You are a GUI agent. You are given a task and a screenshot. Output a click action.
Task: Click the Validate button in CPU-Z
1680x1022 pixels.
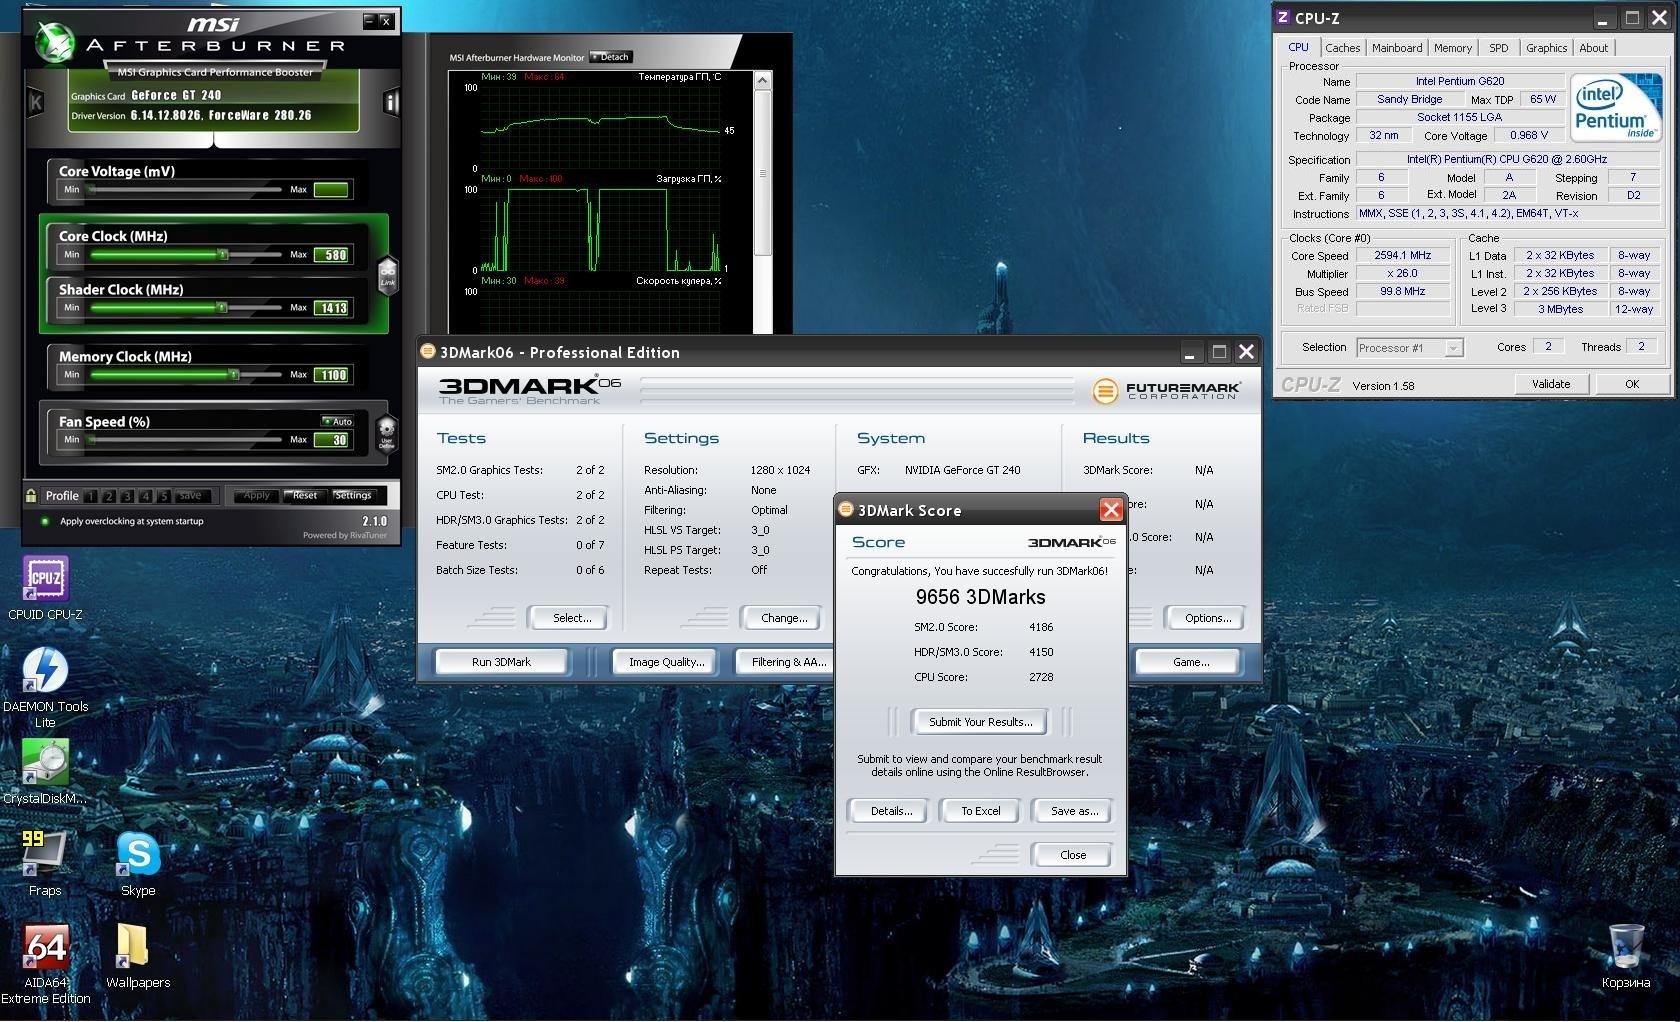point(1551,384)
